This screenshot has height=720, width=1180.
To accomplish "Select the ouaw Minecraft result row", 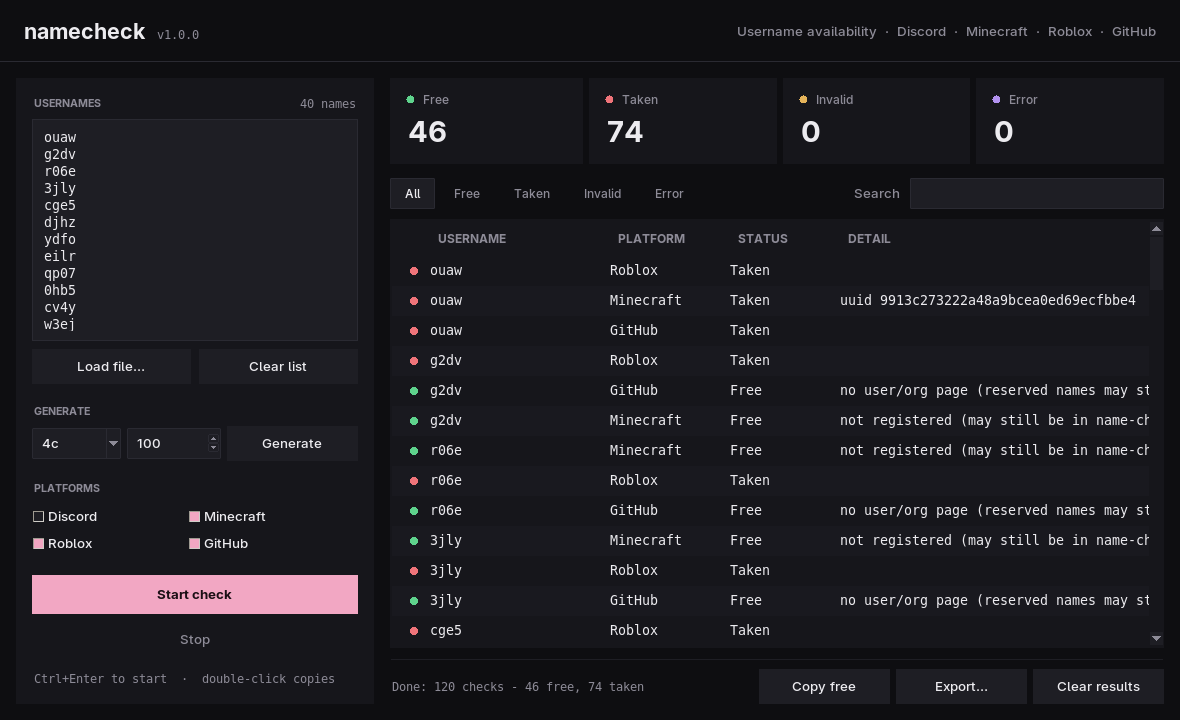I will (770, 300).
